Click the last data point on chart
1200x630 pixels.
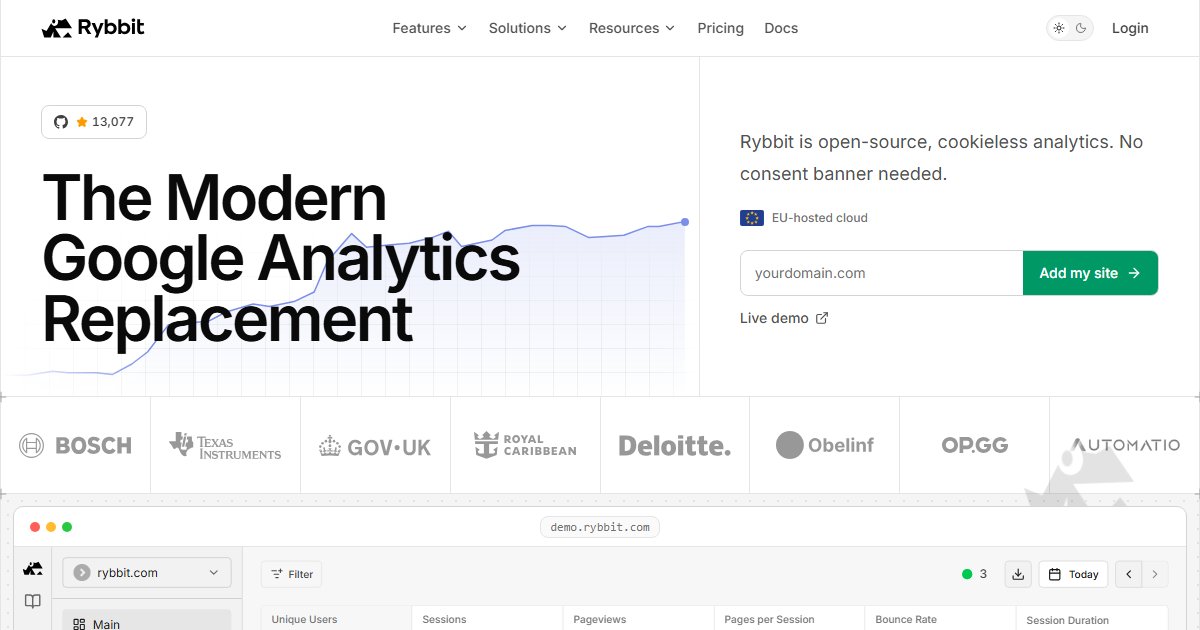click(685, 222)
